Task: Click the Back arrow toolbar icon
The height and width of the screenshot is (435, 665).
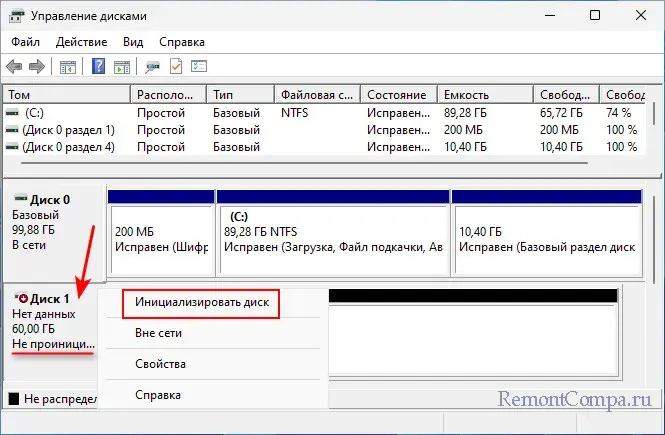Action: point(14,67)
